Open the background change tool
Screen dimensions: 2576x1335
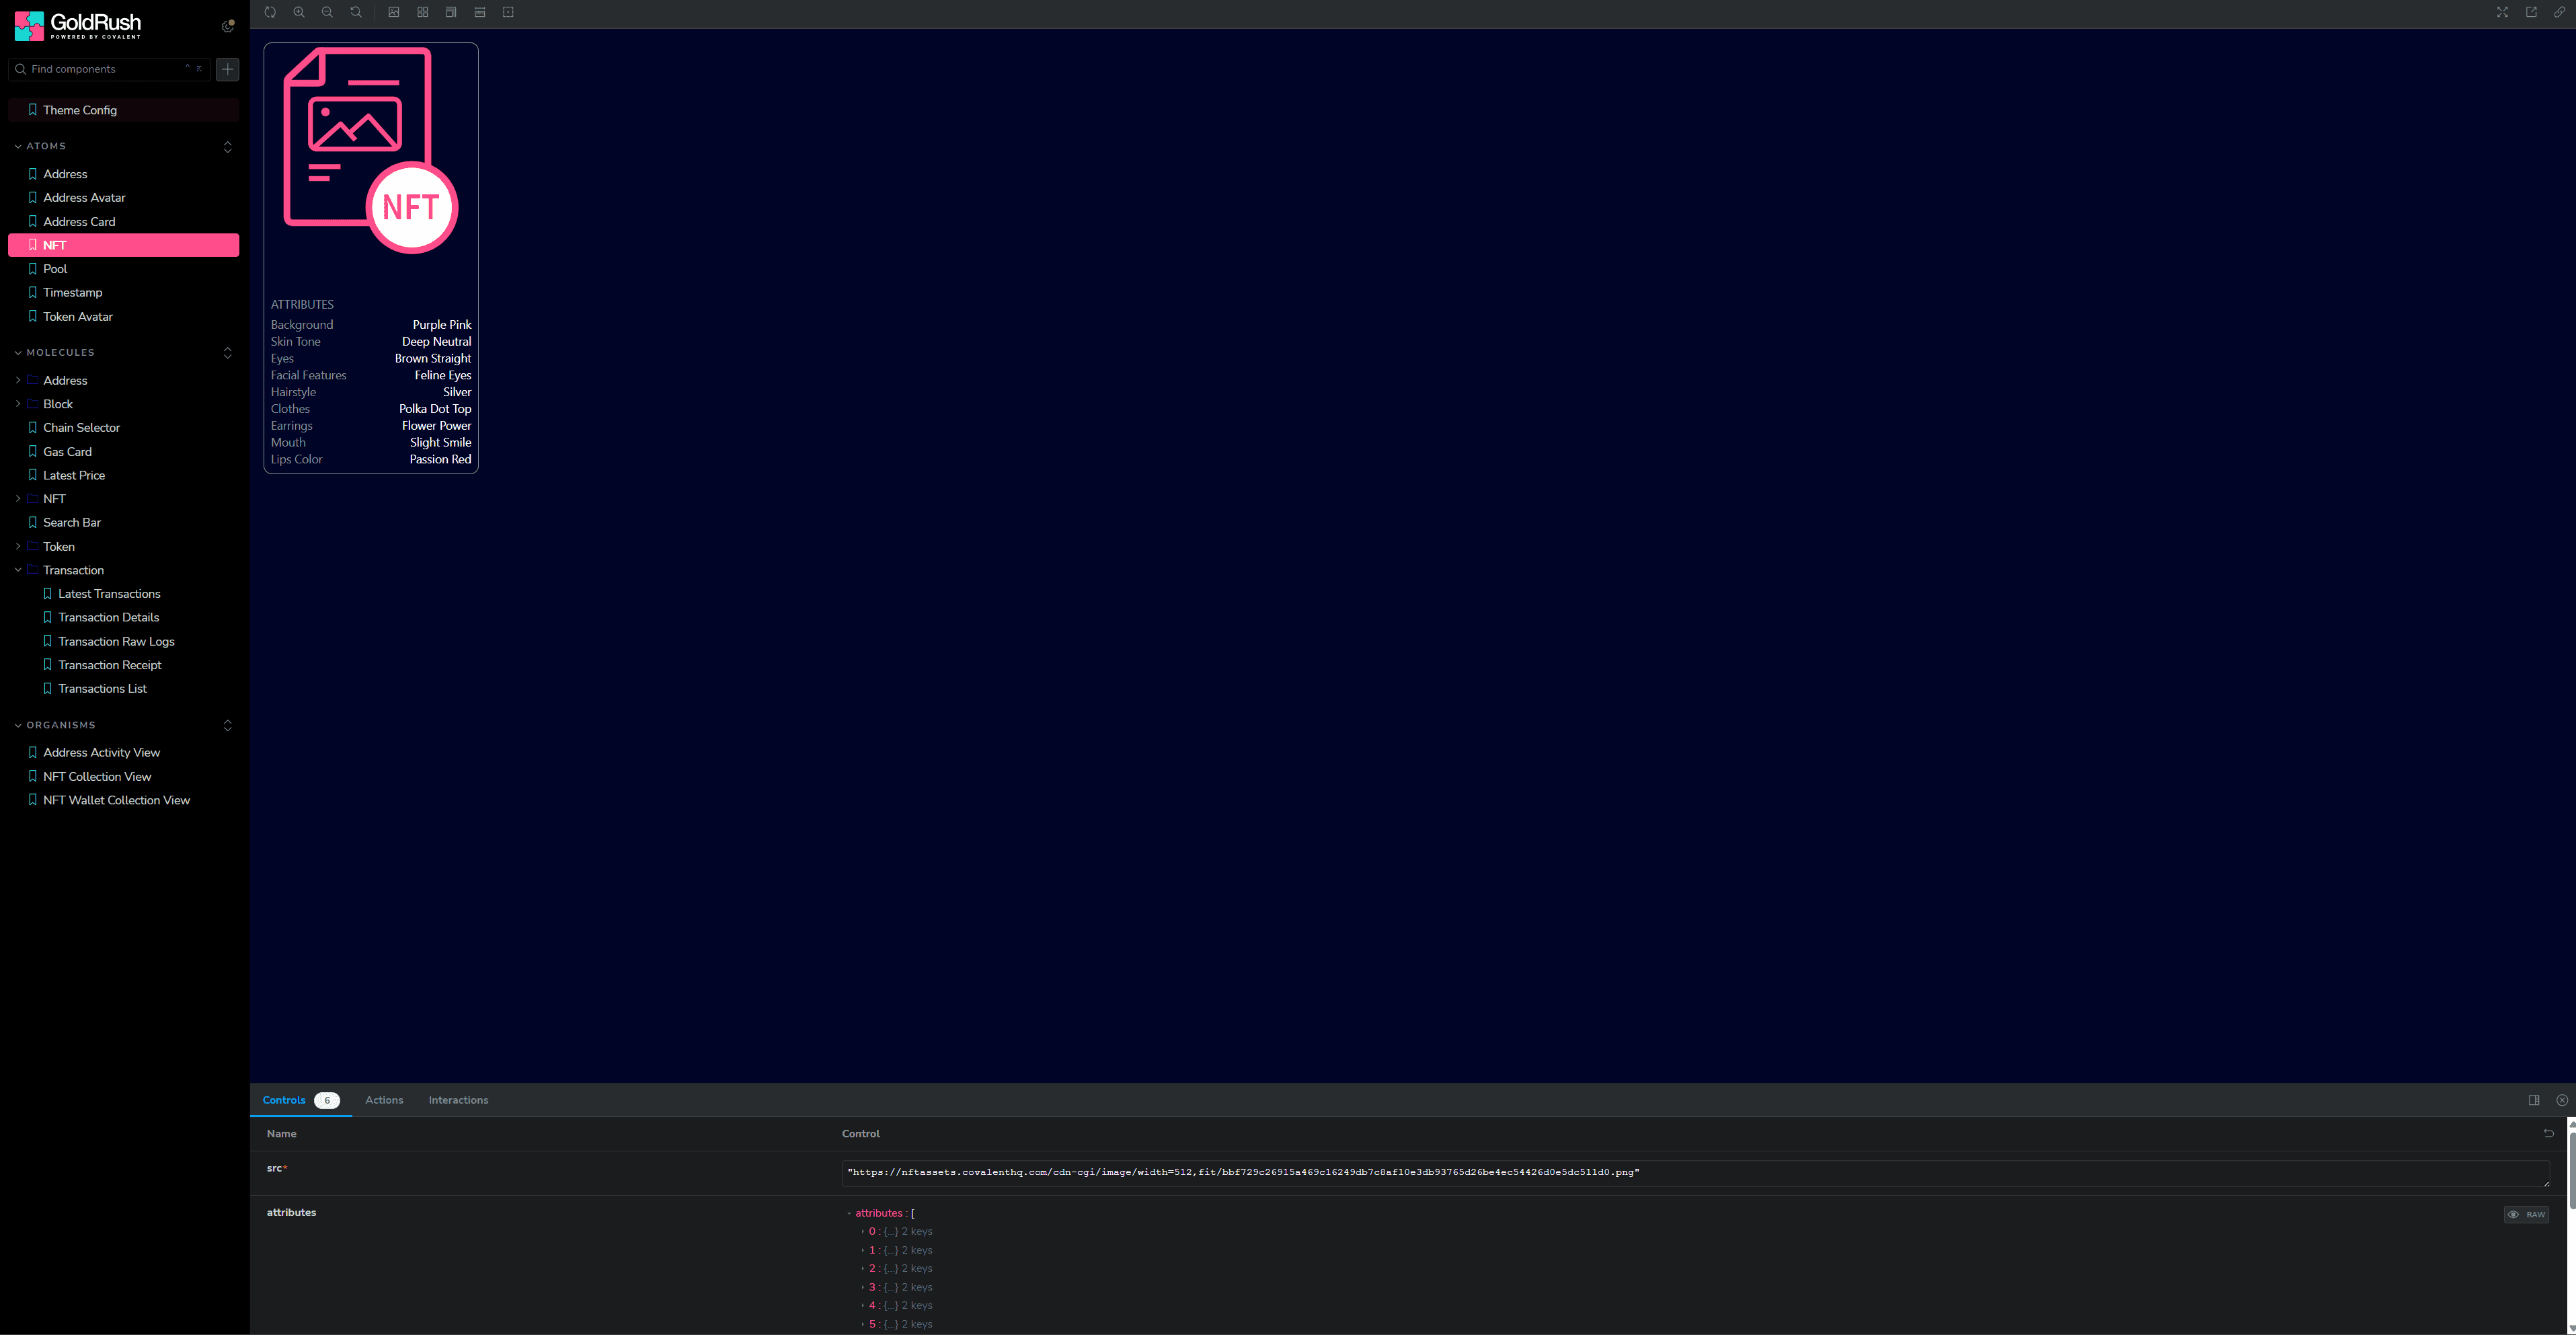click(394, 12)
